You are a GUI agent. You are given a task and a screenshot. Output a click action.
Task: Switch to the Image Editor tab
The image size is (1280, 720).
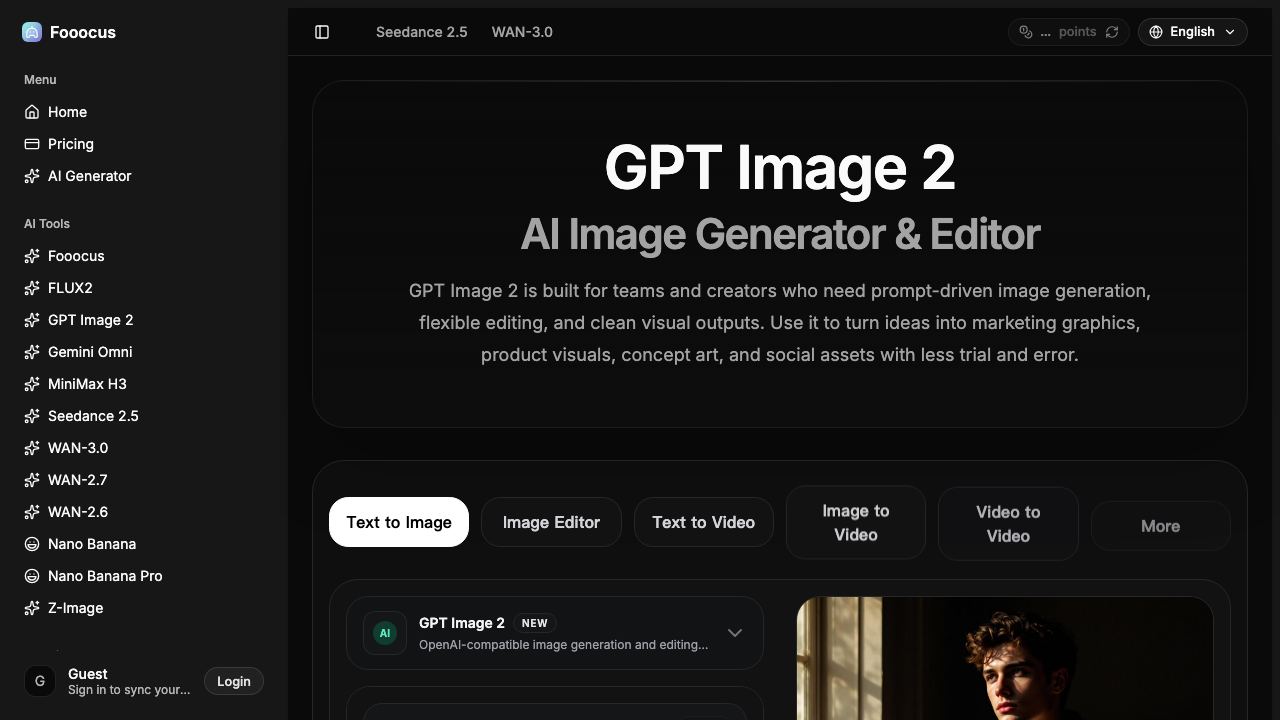551,522
